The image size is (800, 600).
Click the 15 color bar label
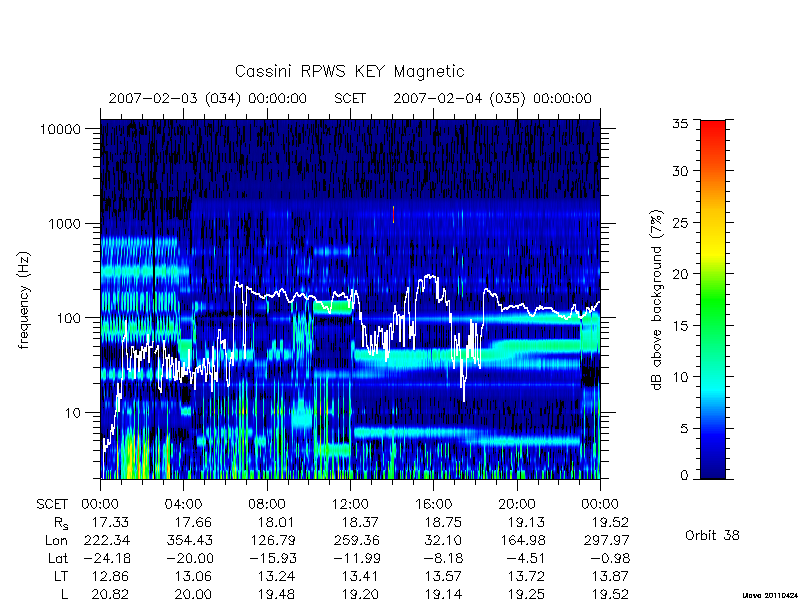coord(680,326)
